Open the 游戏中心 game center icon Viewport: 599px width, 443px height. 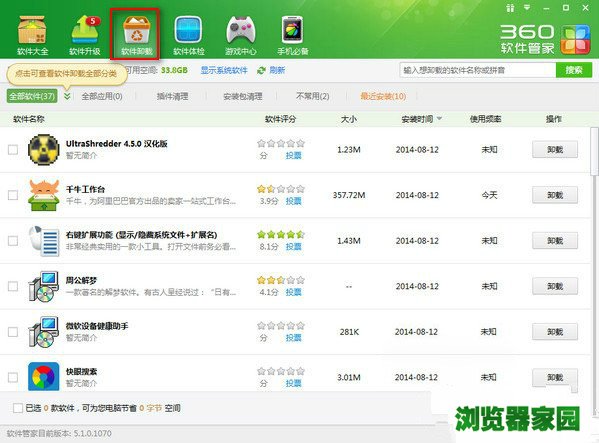click(240, 35)
